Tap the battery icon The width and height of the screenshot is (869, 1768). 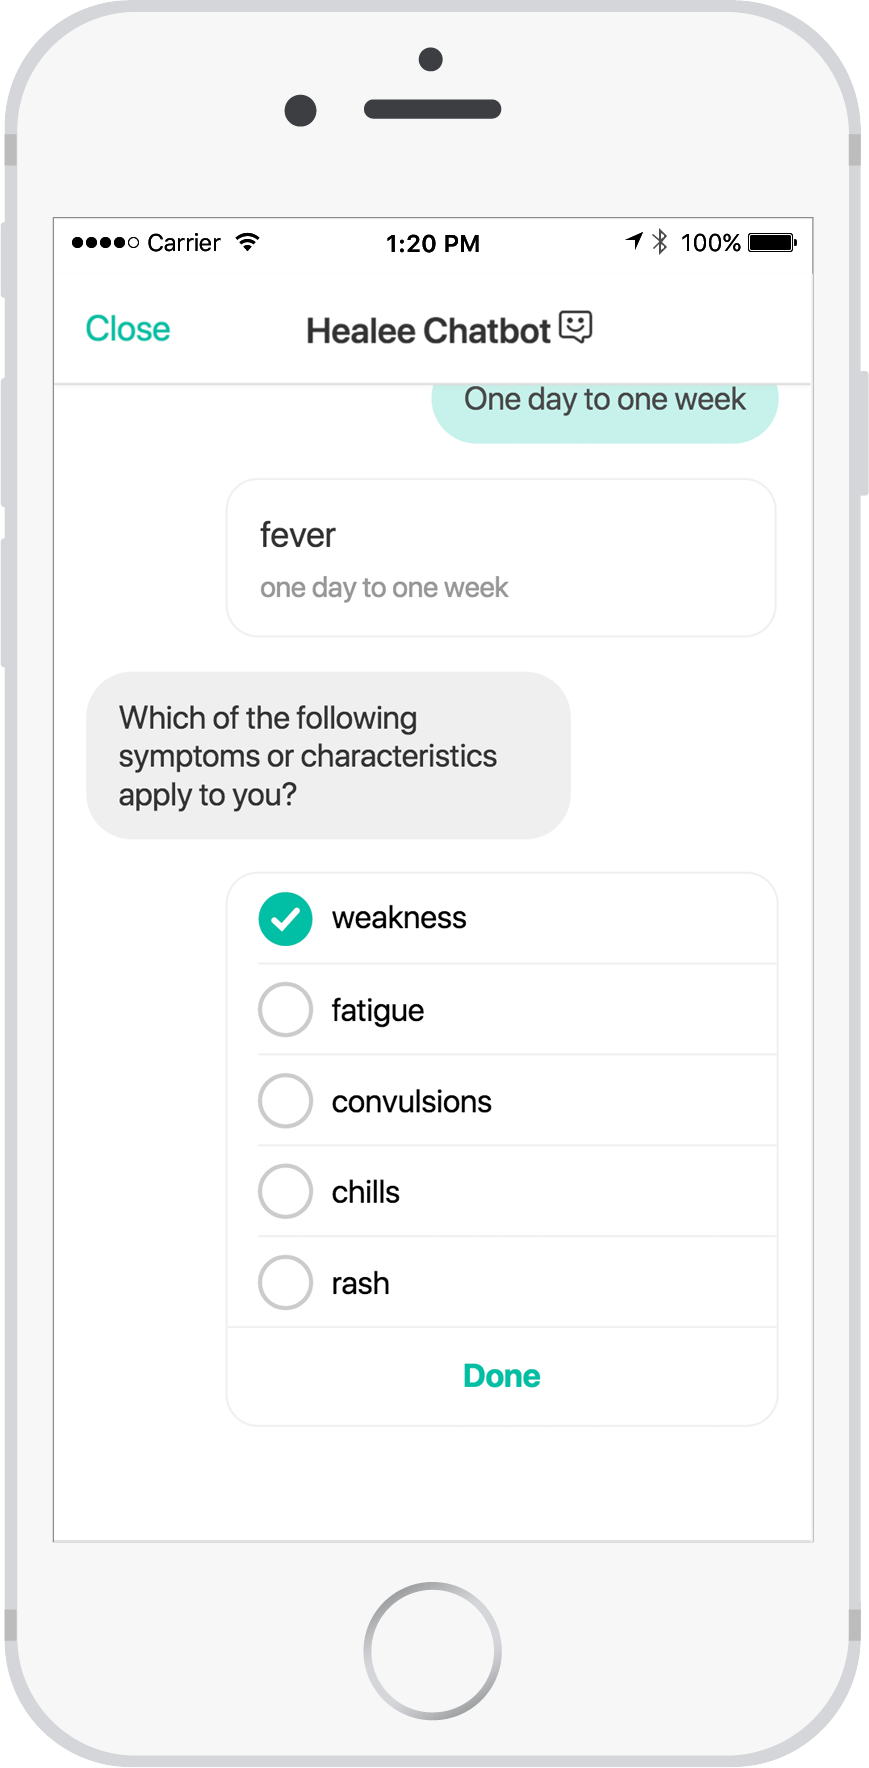pyautogui.click(x=772, y=242)
